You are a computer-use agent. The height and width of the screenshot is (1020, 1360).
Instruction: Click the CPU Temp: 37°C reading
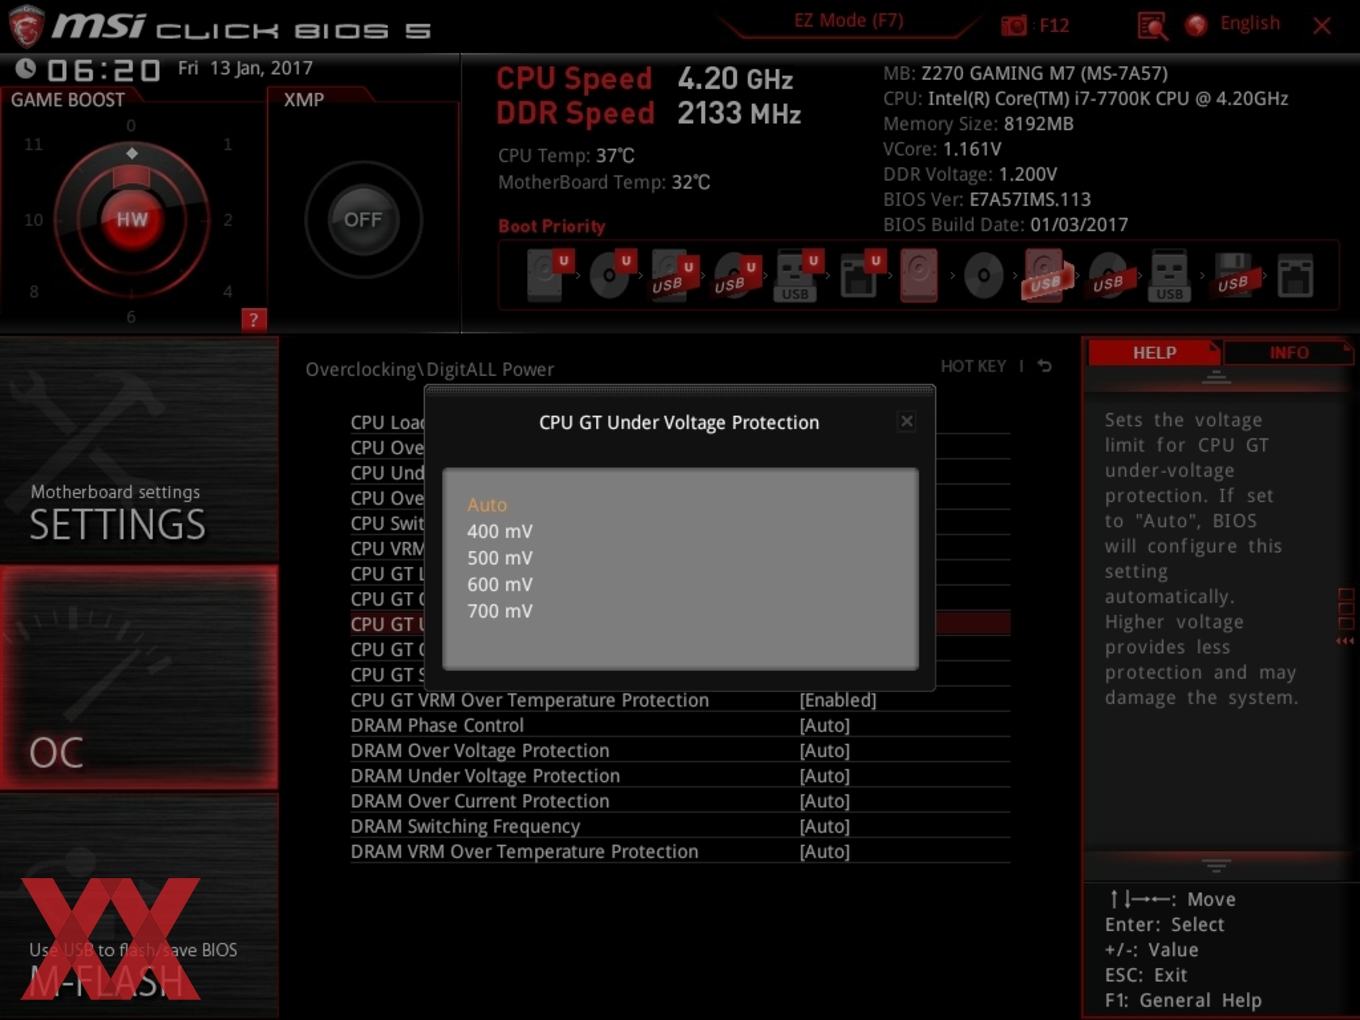coord(566,155)
